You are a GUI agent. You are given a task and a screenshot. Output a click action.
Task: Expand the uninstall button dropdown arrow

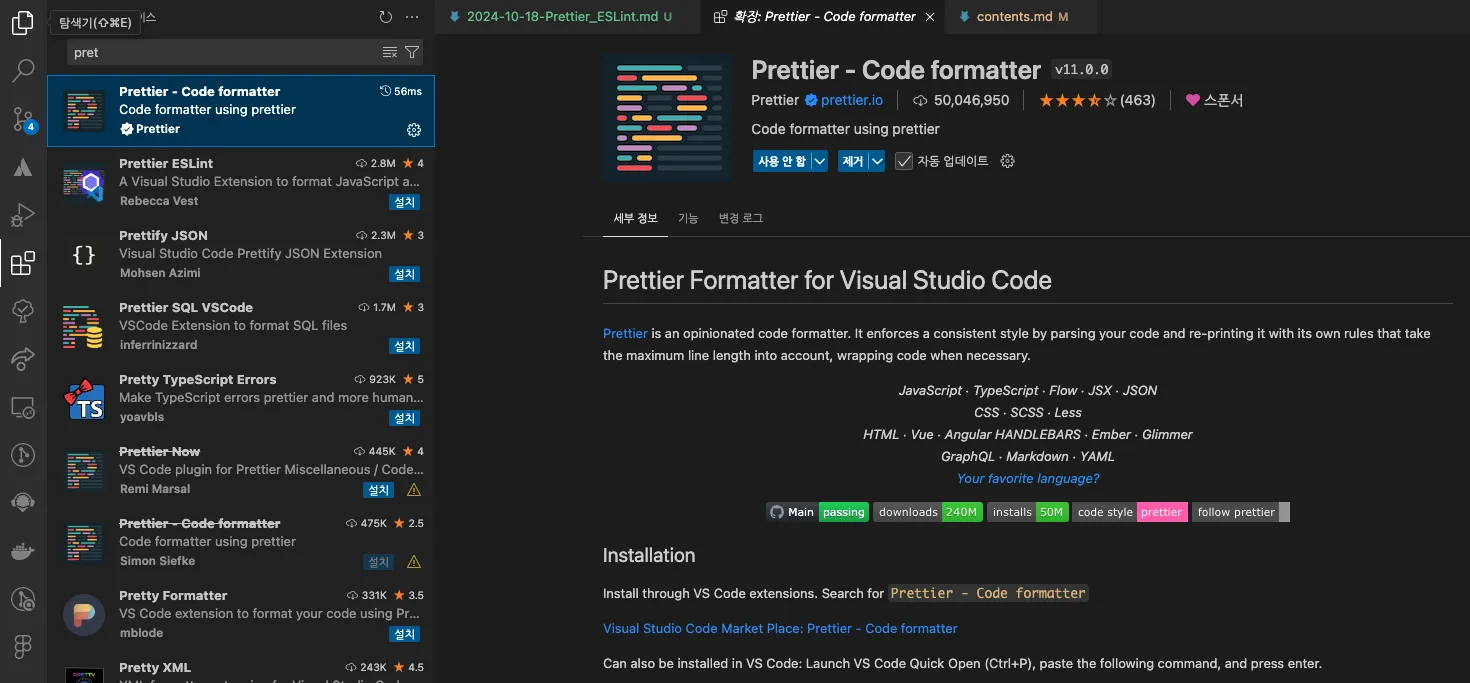(877, 161)
